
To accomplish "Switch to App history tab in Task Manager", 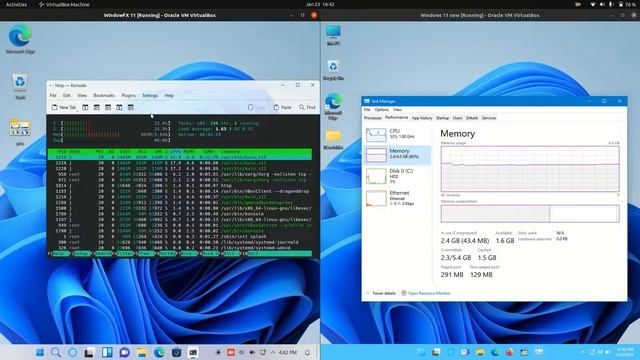I will 422,118.
